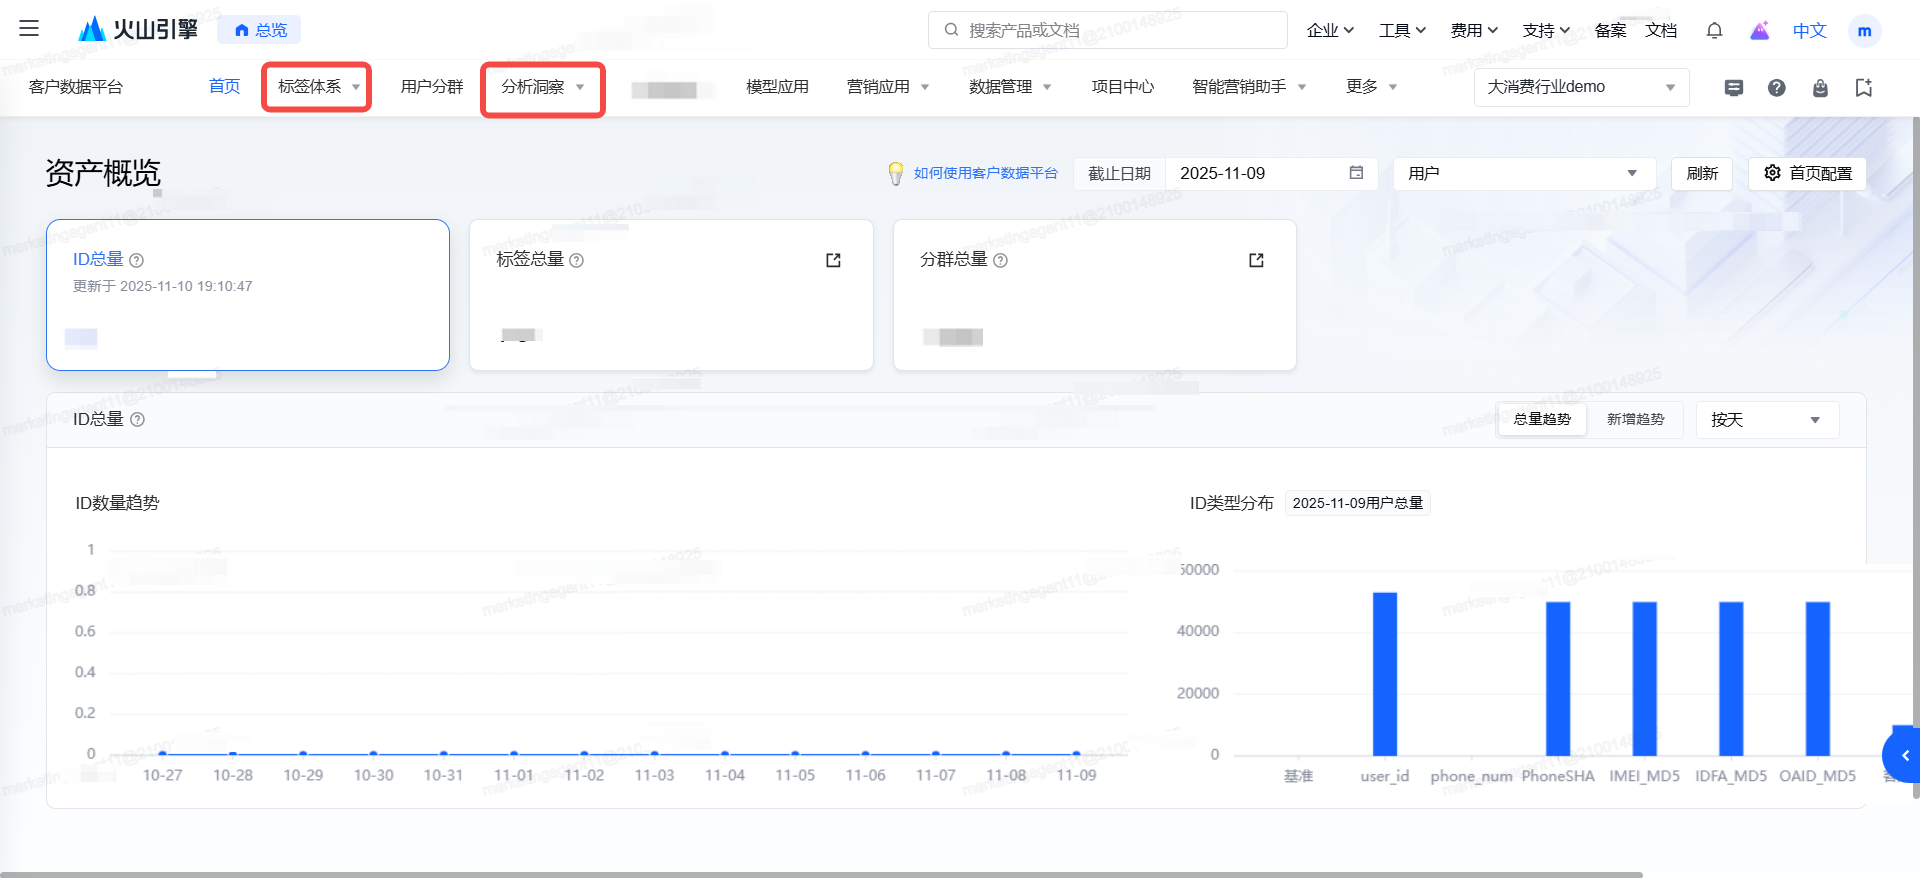Expand the 按天 granularity dropdown
The image size is (1920, 878).
click(1766, 420)
